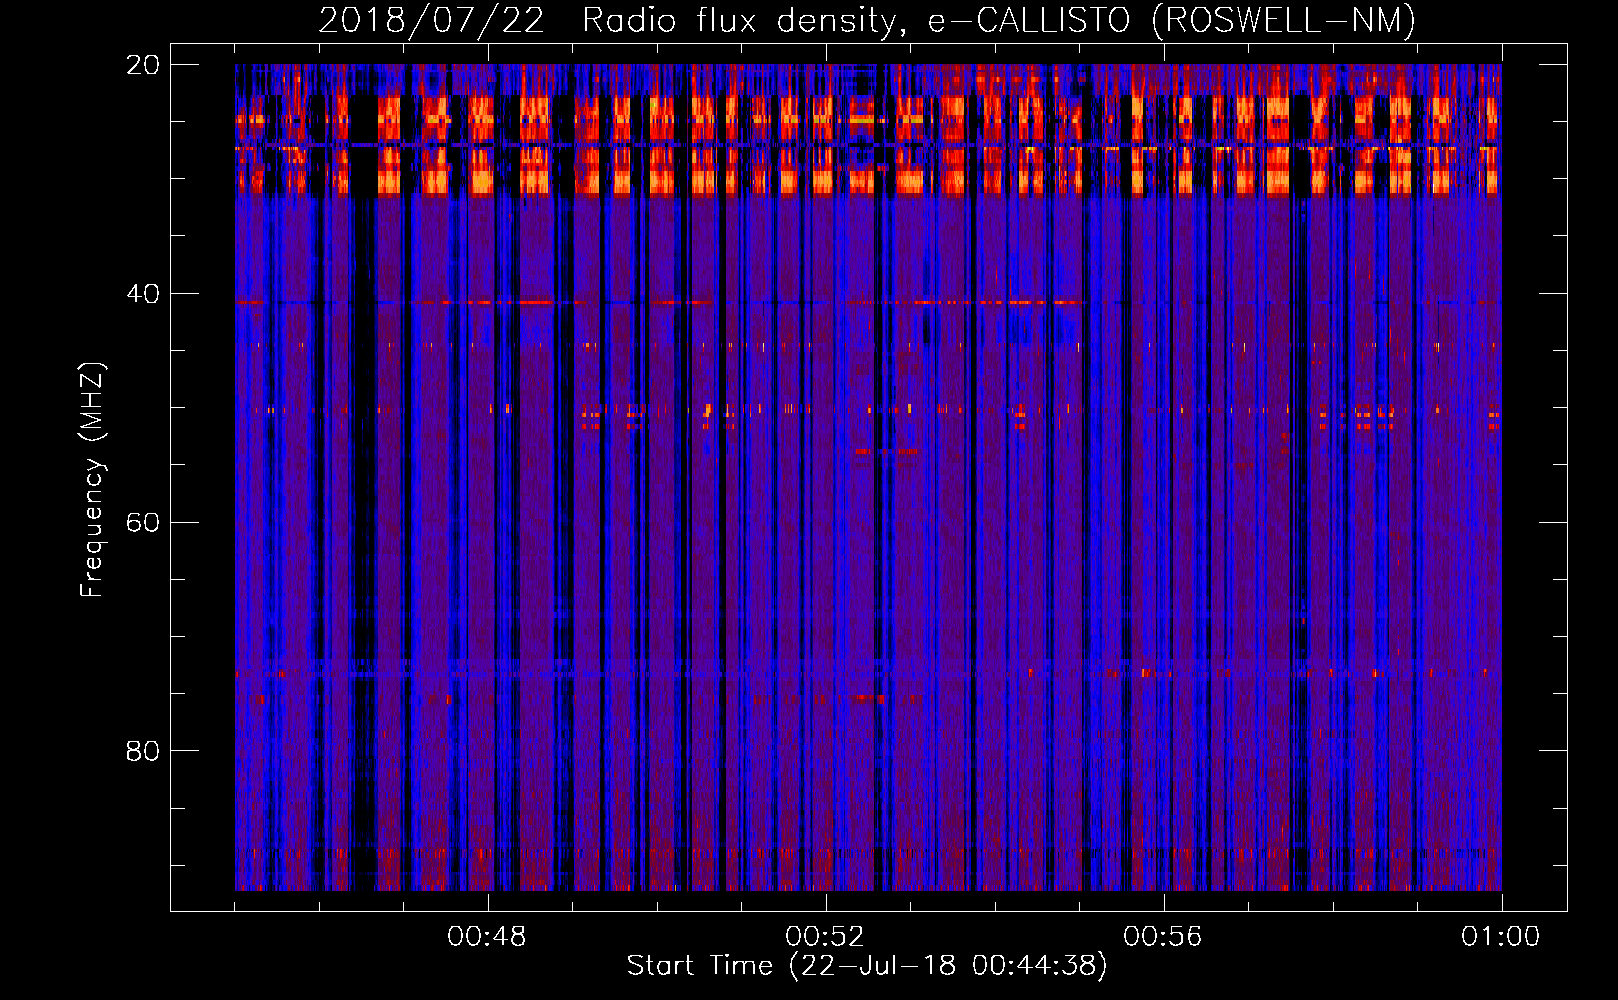1618x1000 pixels.
Task: Click the 20 frequency tick label
Action: (143, 65)
